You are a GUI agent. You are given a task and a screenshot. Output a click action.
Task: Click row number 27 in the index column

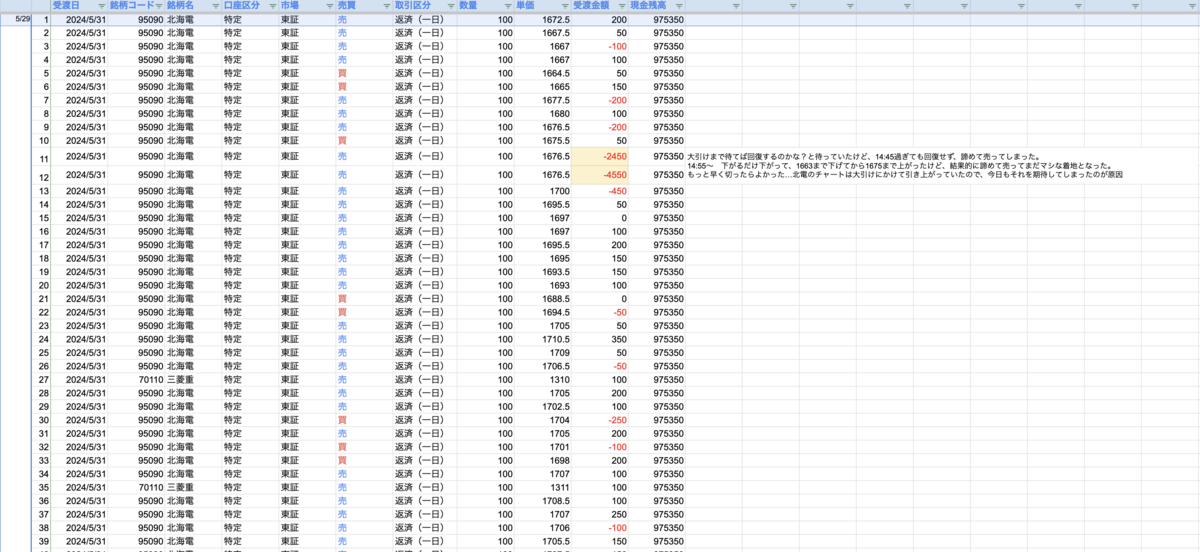tap(42, 380)
